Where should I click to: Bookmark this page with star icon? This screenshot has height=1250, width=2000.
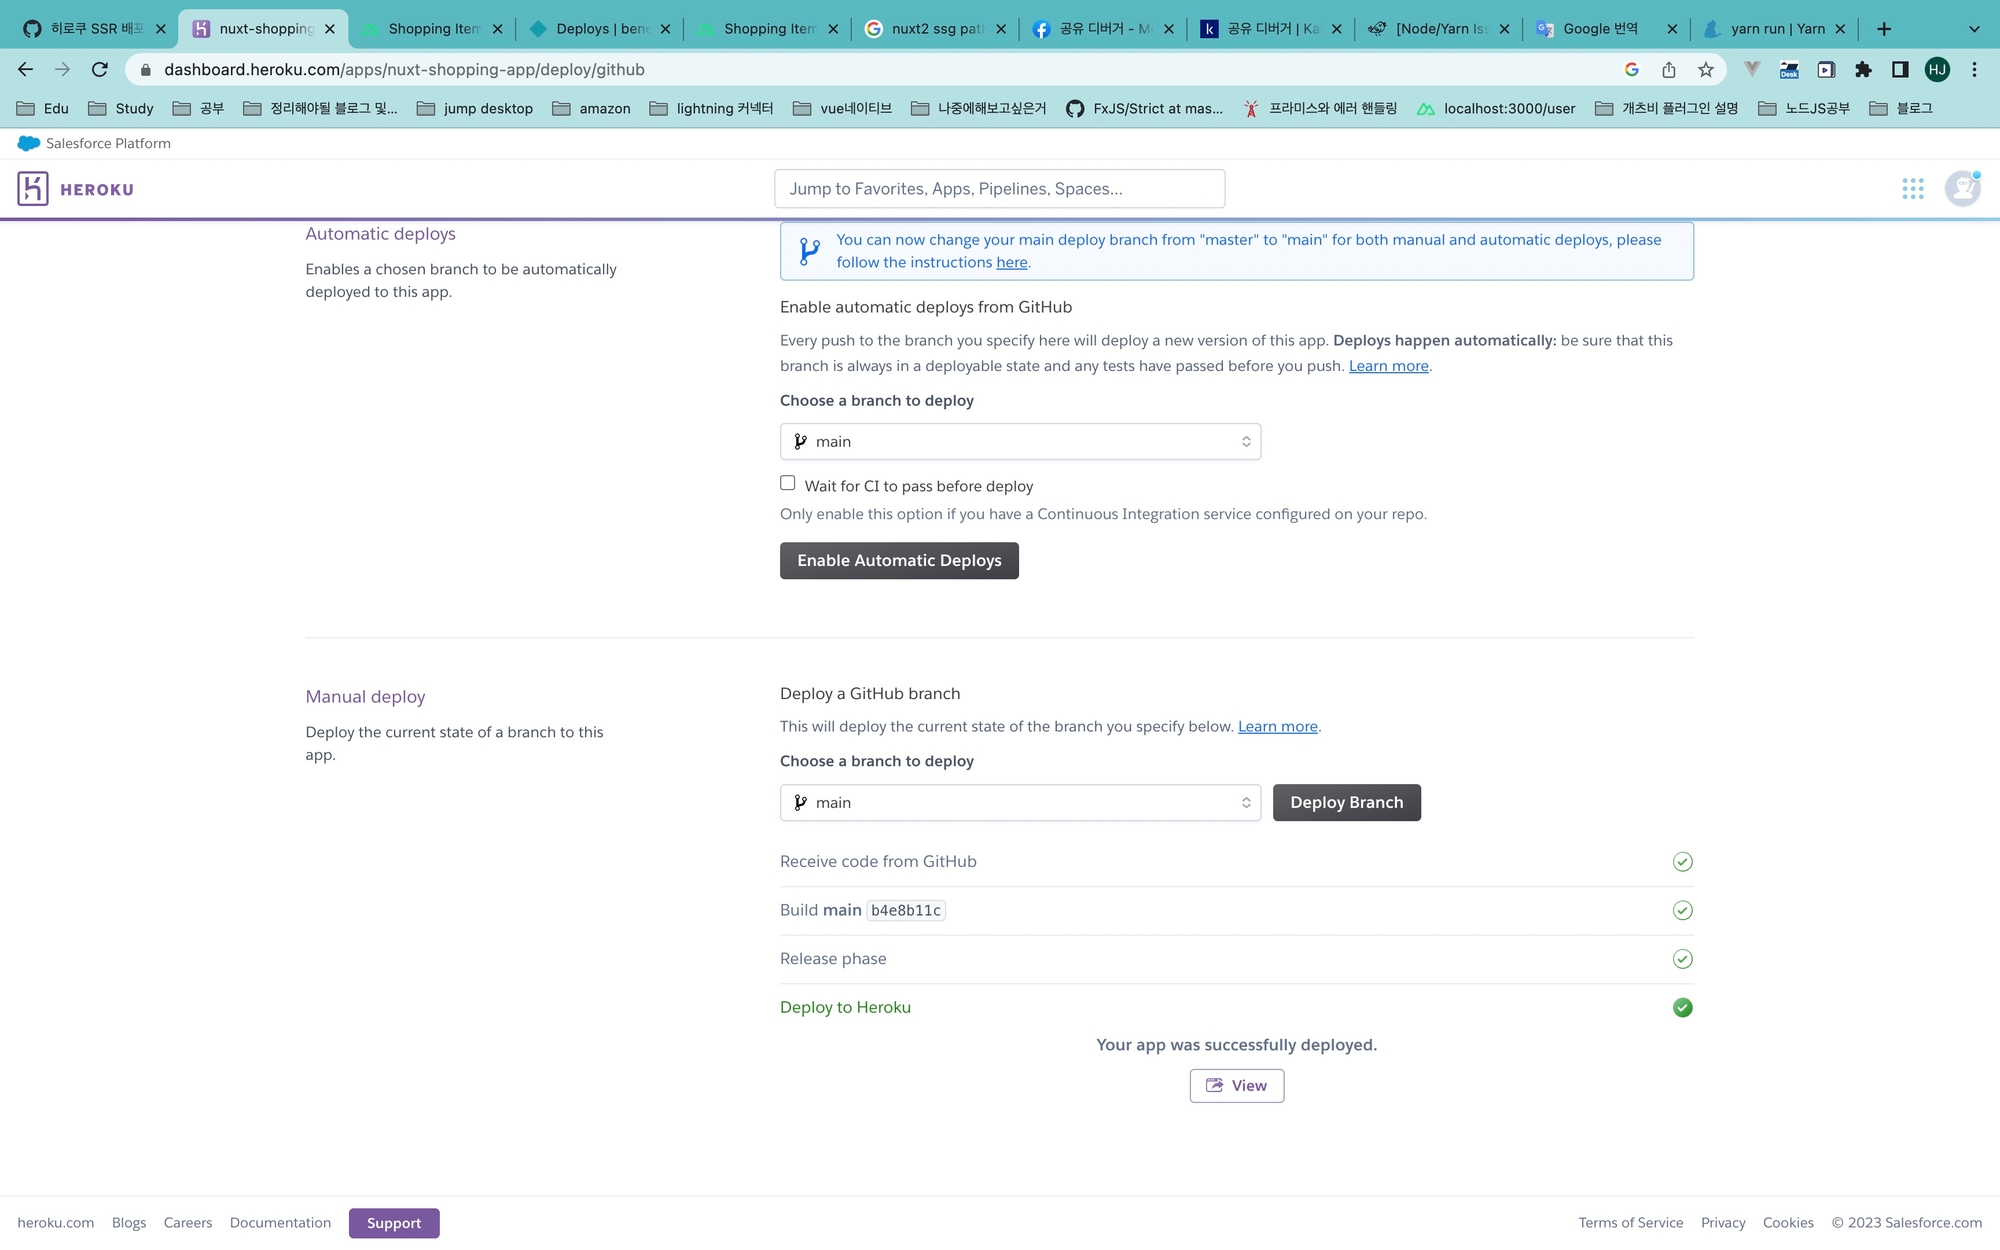click(1706, 69)
